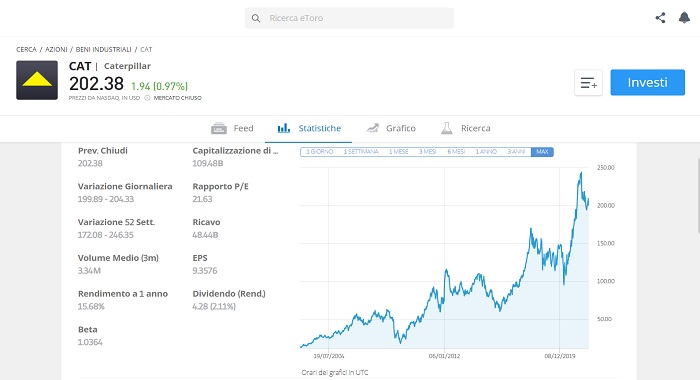
Task: Click the share icon in the header
Action: 660,18
